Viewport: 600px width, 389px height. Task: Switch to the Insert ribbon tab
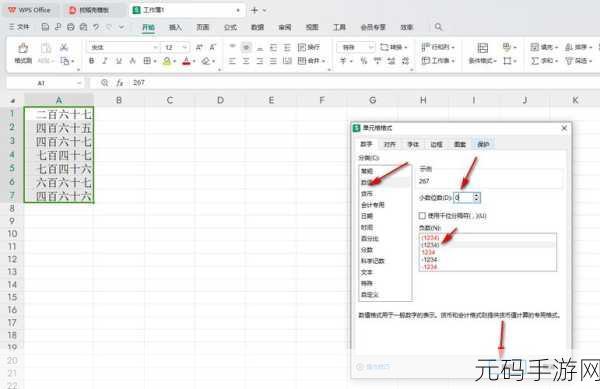click(x=175, y=27)
